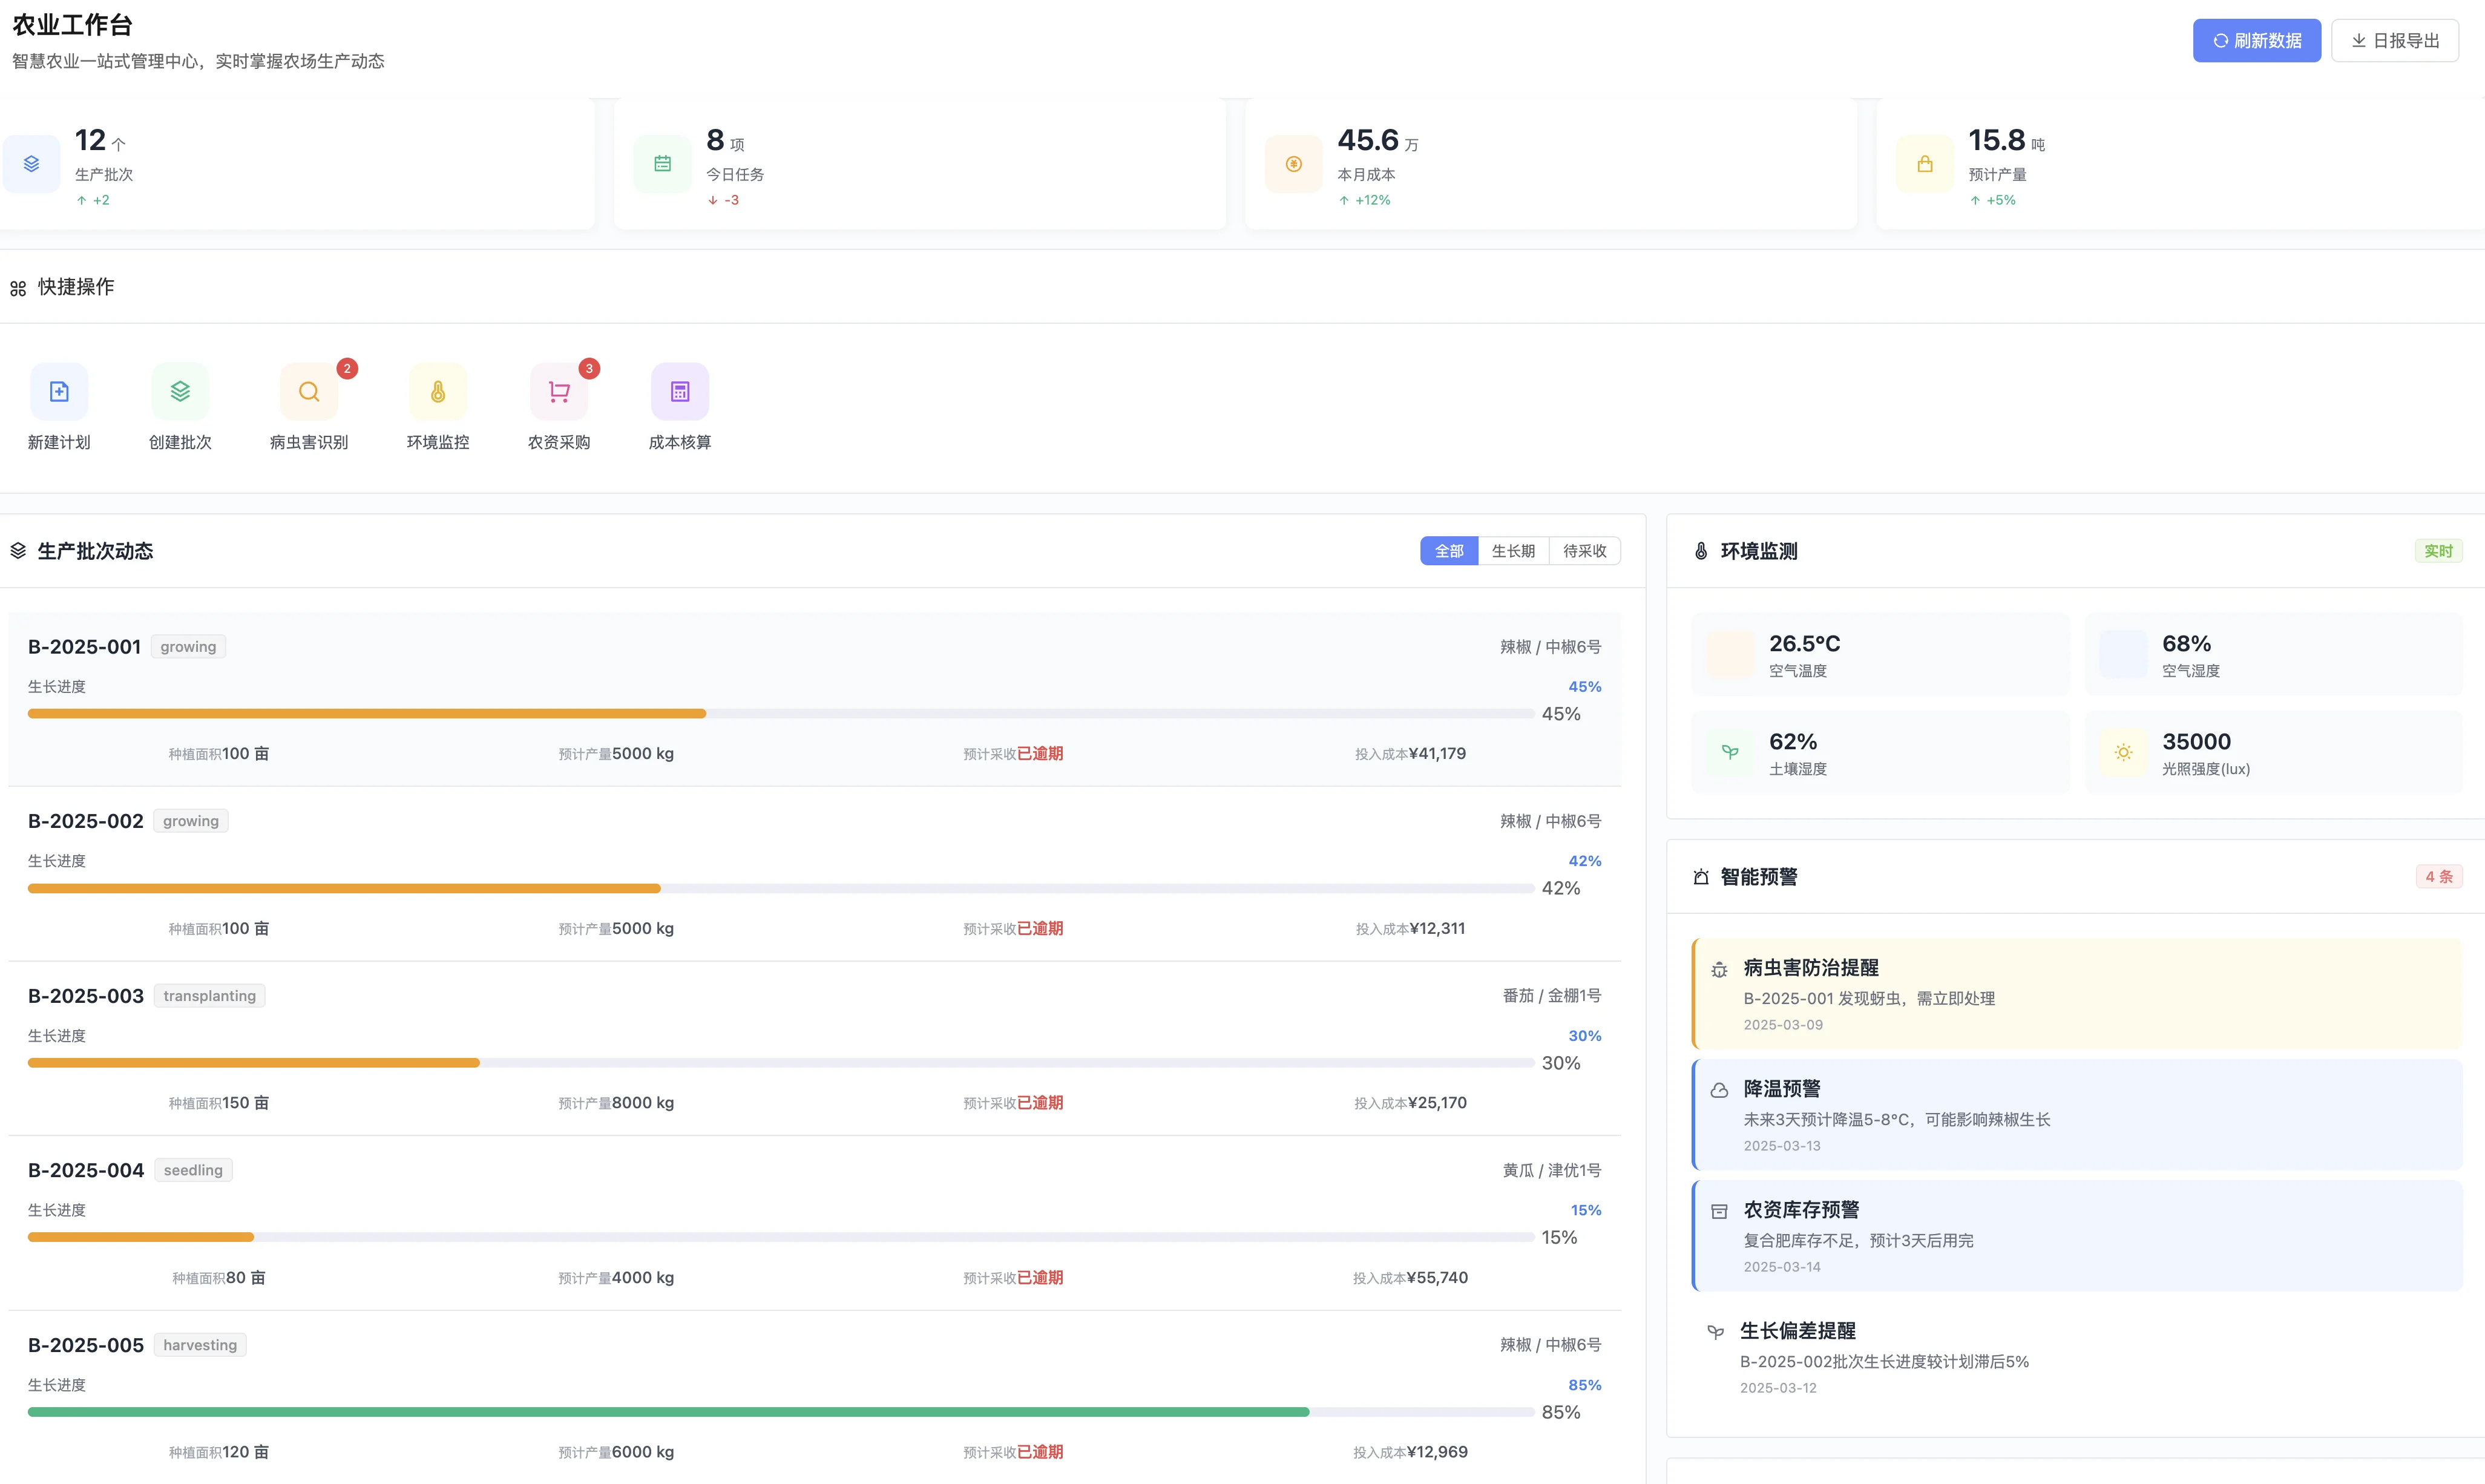Click the 今日任务 calendar icon

(x=662, y=163)
